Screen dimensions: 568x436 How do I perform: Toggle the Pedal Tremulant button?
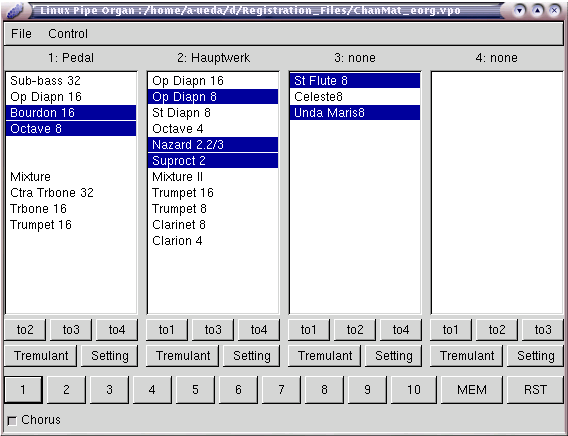coord(41,356)
